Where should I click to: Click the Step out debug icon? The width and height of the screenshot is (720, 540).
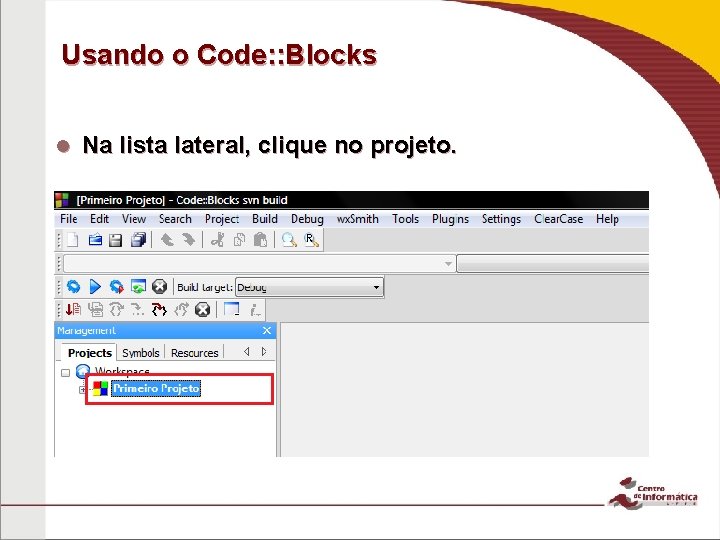(x=181, y=309)
